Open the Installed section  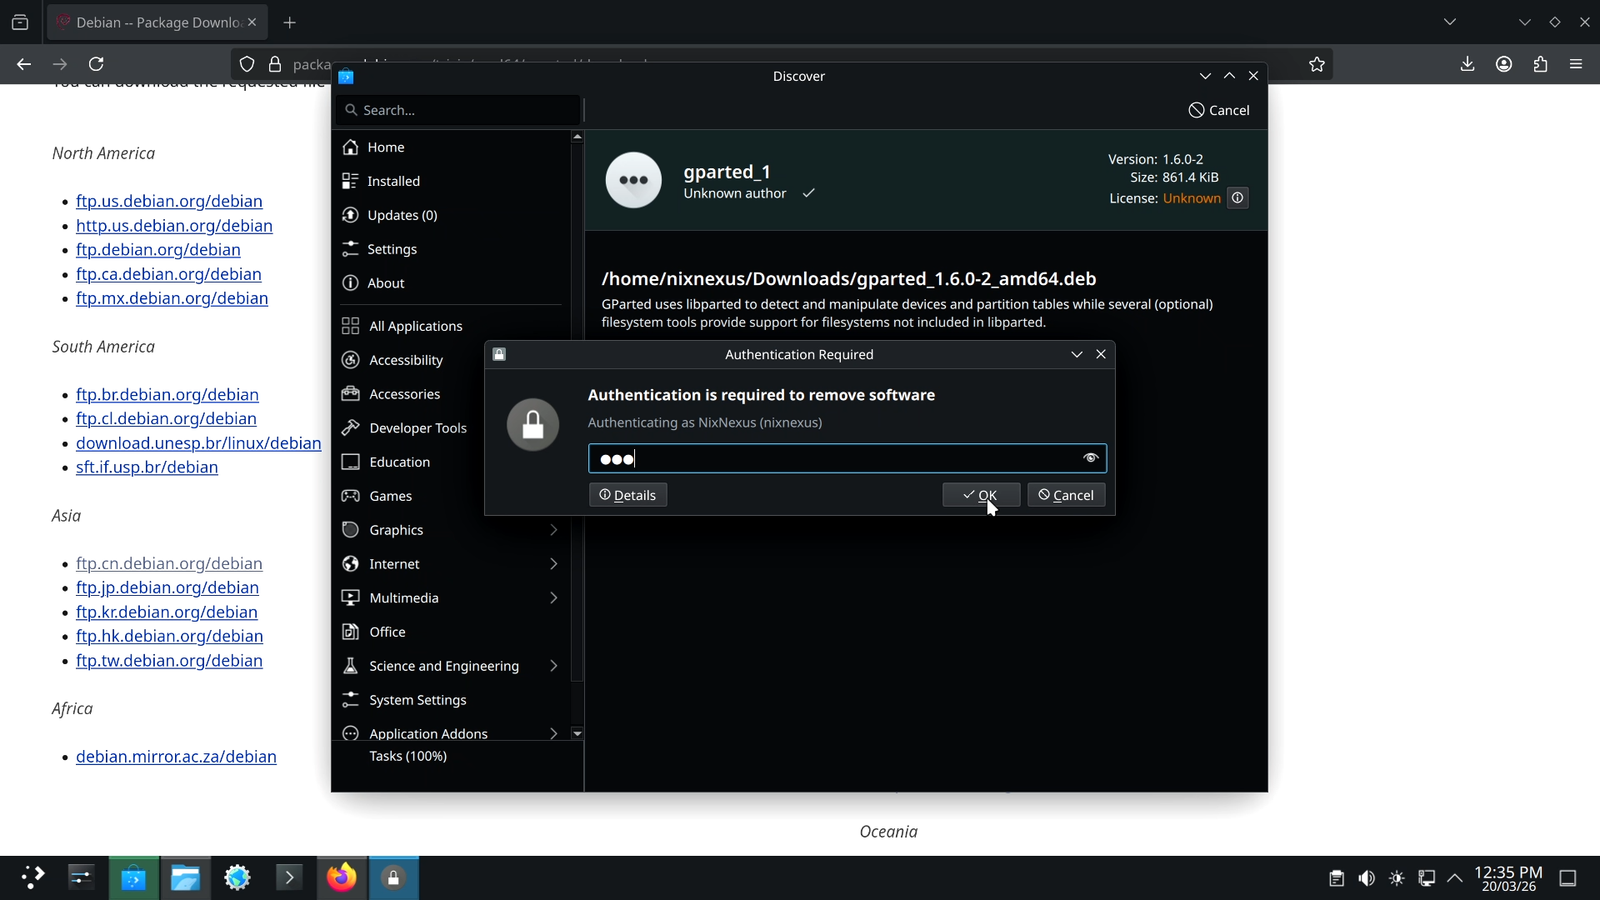coord(451,181)
